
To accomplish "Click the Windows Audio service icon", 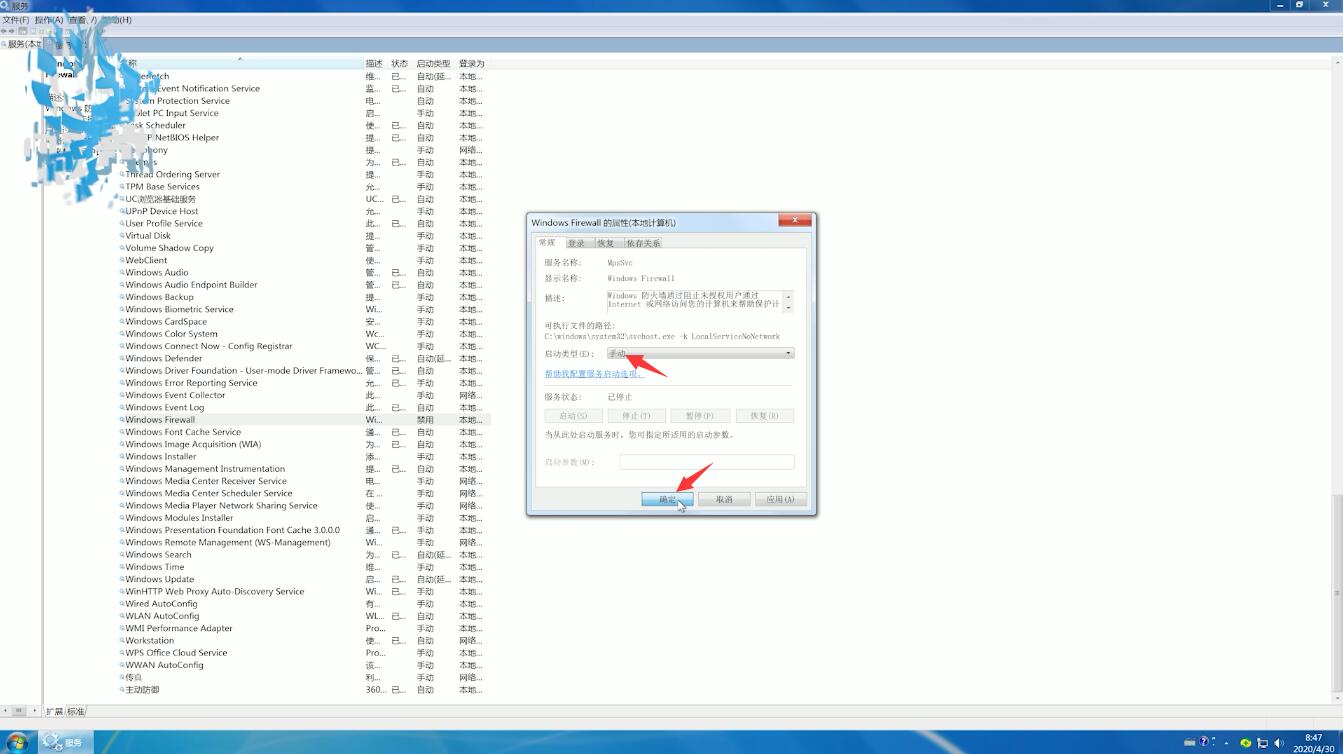I will tap(122, 273).
